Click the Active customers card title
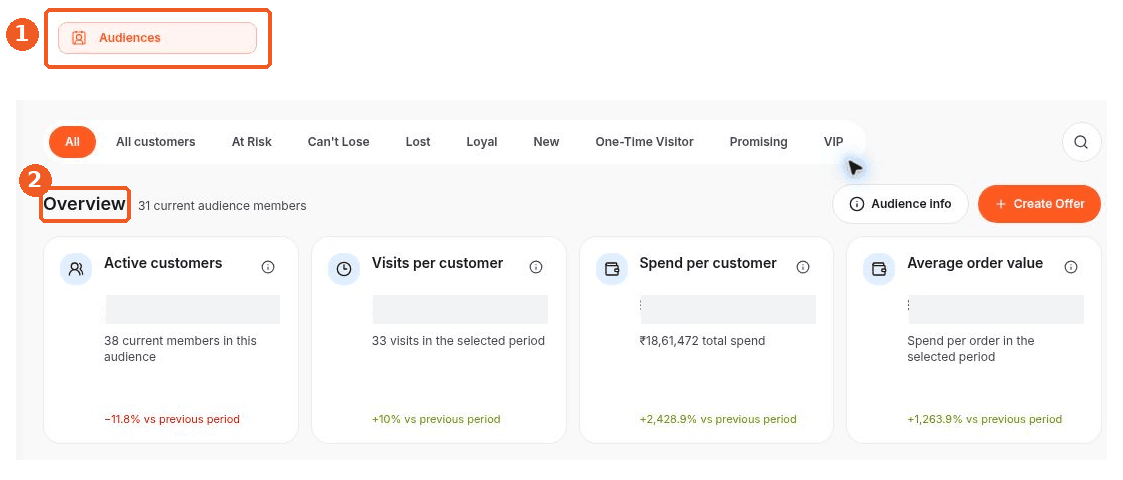 tap(163, 263)
